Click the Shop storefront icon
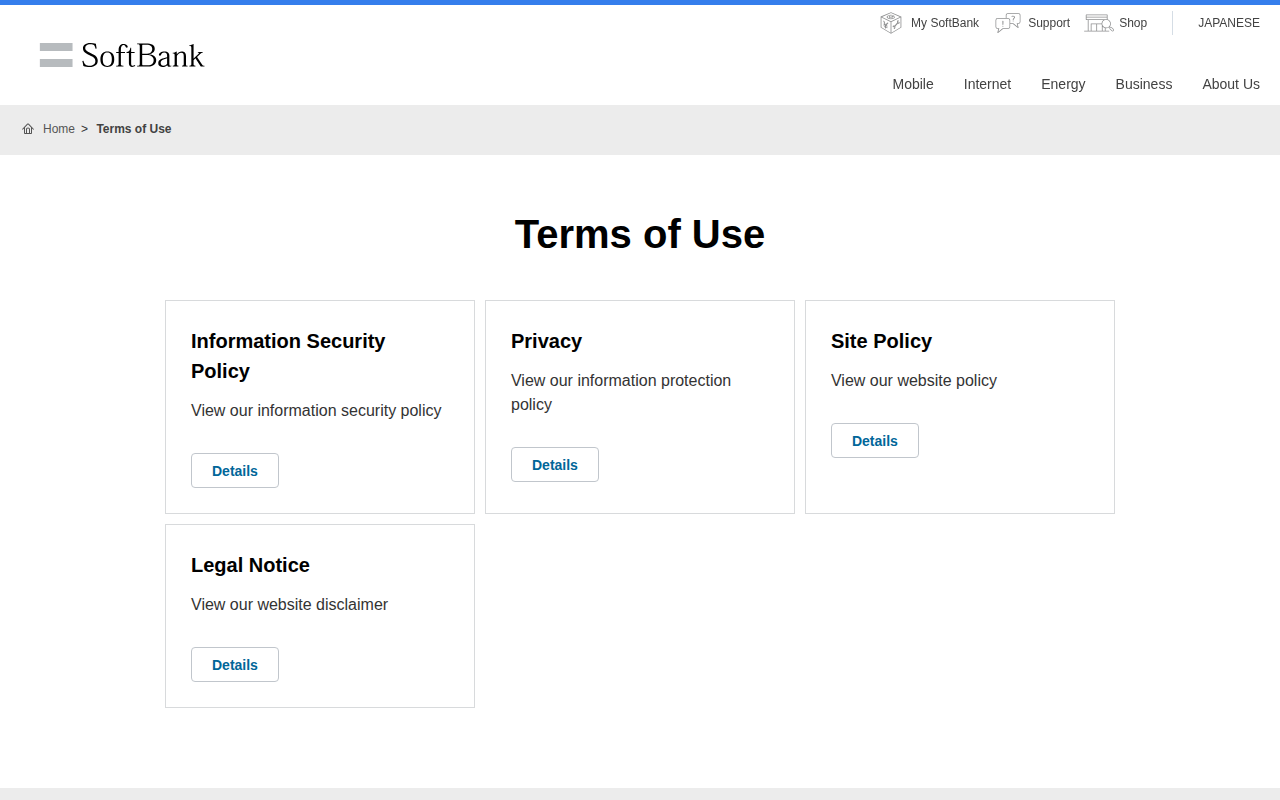 (1099, 23)
